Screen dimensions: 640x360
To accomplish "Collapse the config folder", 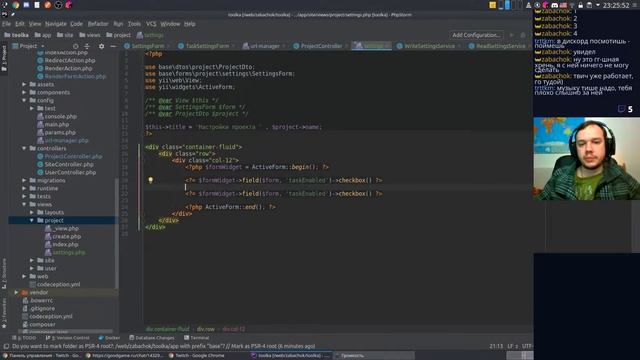I will (x=24, y=100).
